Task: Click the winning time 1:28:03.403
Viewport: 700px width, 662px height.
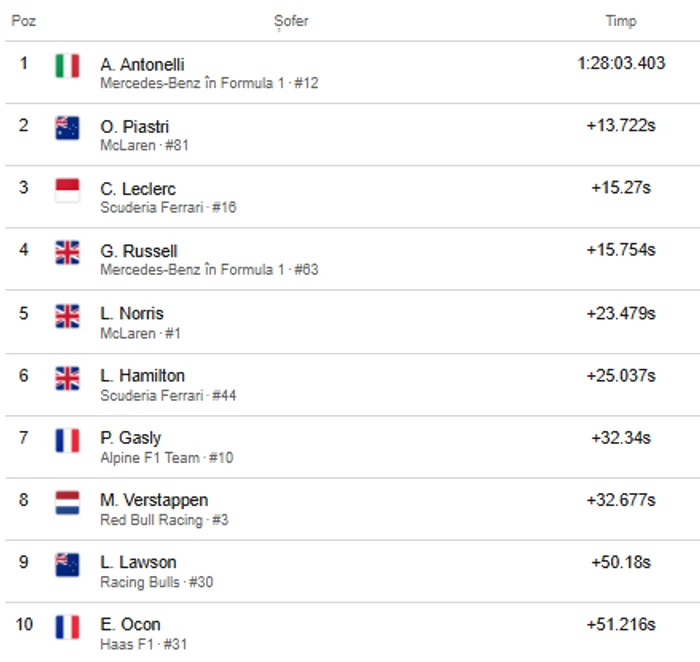Action: (x=621, y=63)
